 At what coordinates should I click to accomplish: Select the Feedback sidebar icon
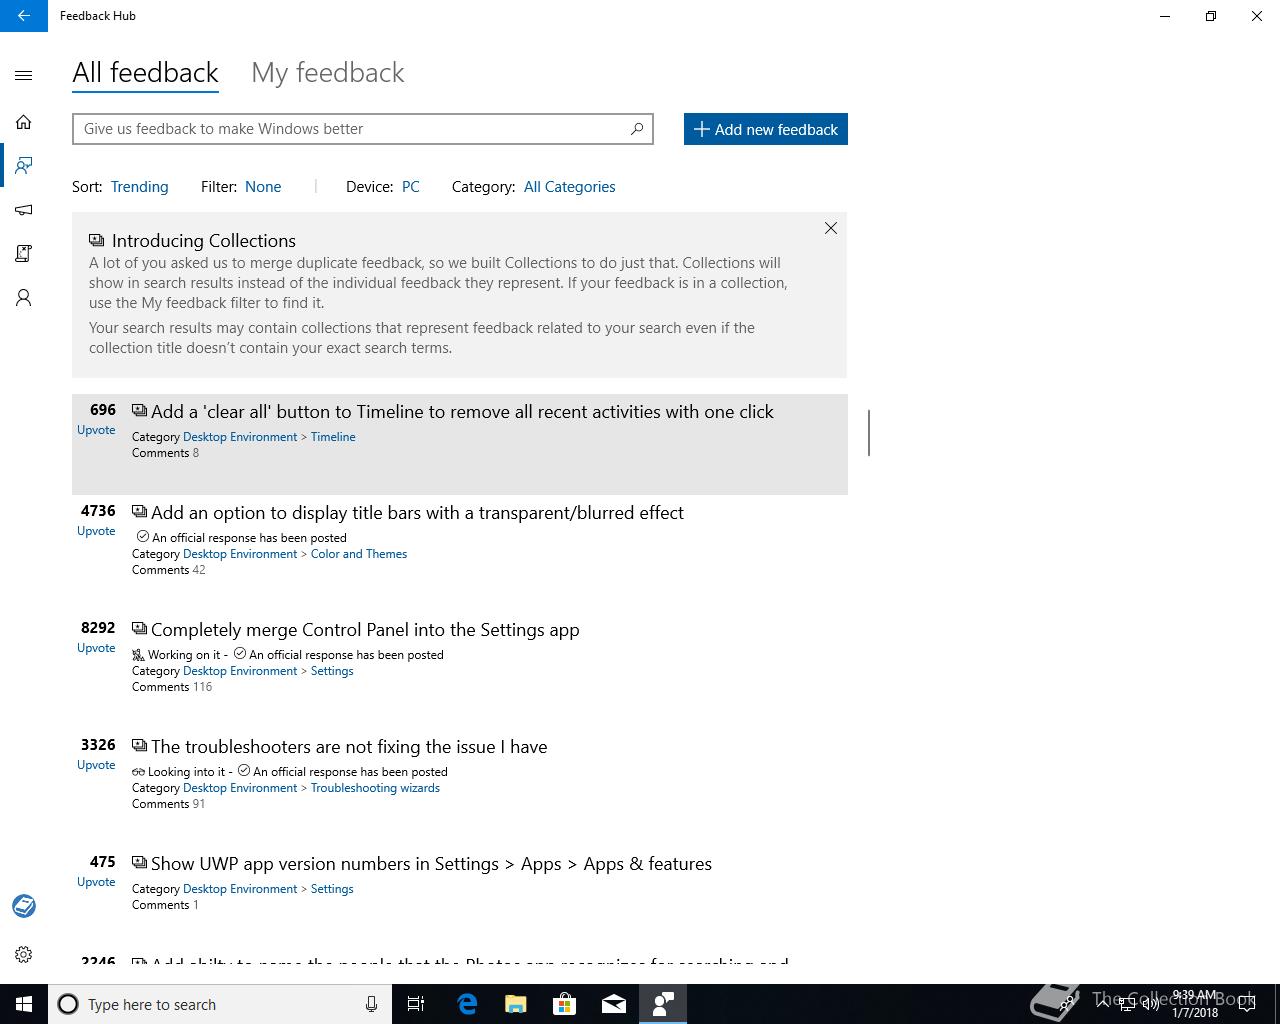click(x=24, y=165)
